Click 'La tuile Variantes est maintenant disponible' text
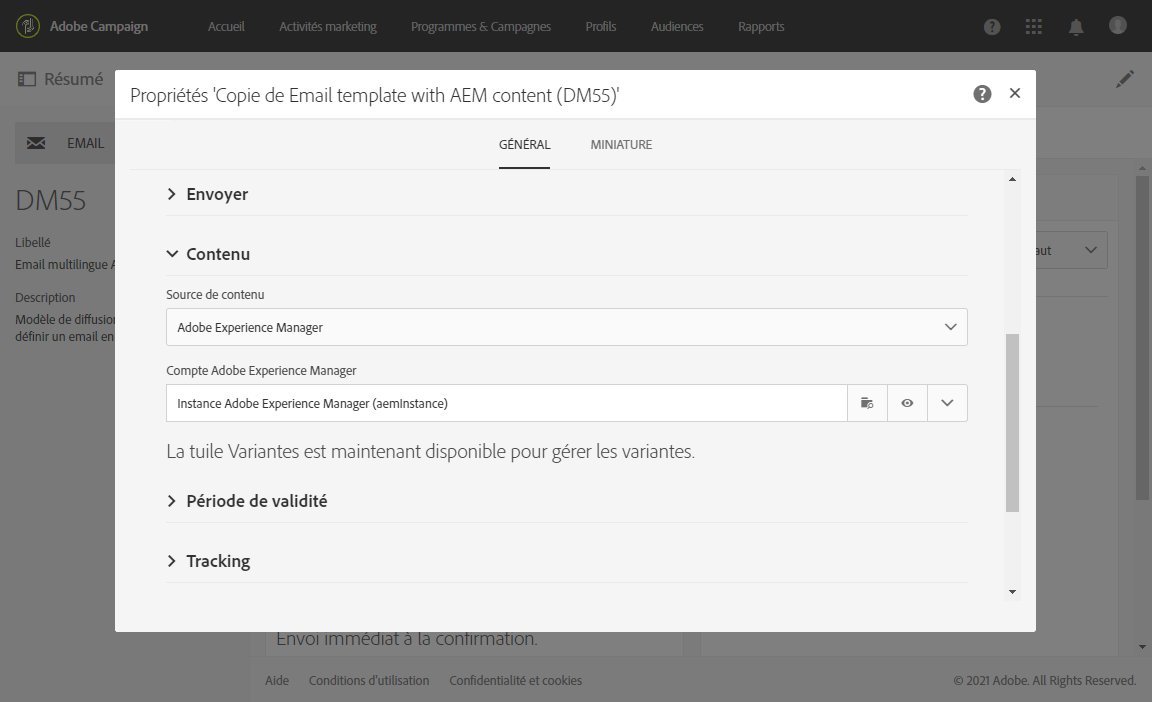Screen dimensions: 1152x702 click(x=431, y=451)
